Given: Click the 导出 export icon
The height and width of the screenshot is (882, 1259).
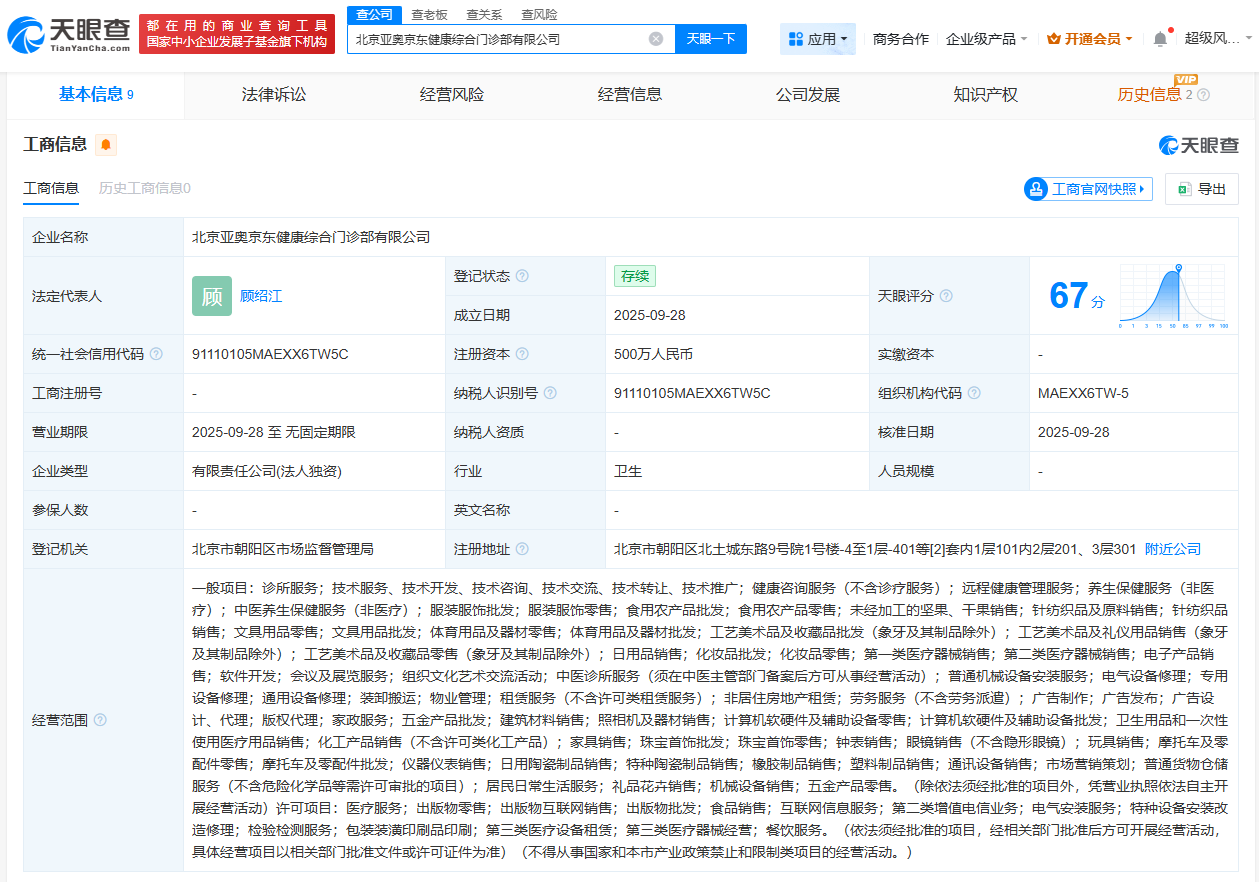Looking at the screenshot, I should point(1185,189).
